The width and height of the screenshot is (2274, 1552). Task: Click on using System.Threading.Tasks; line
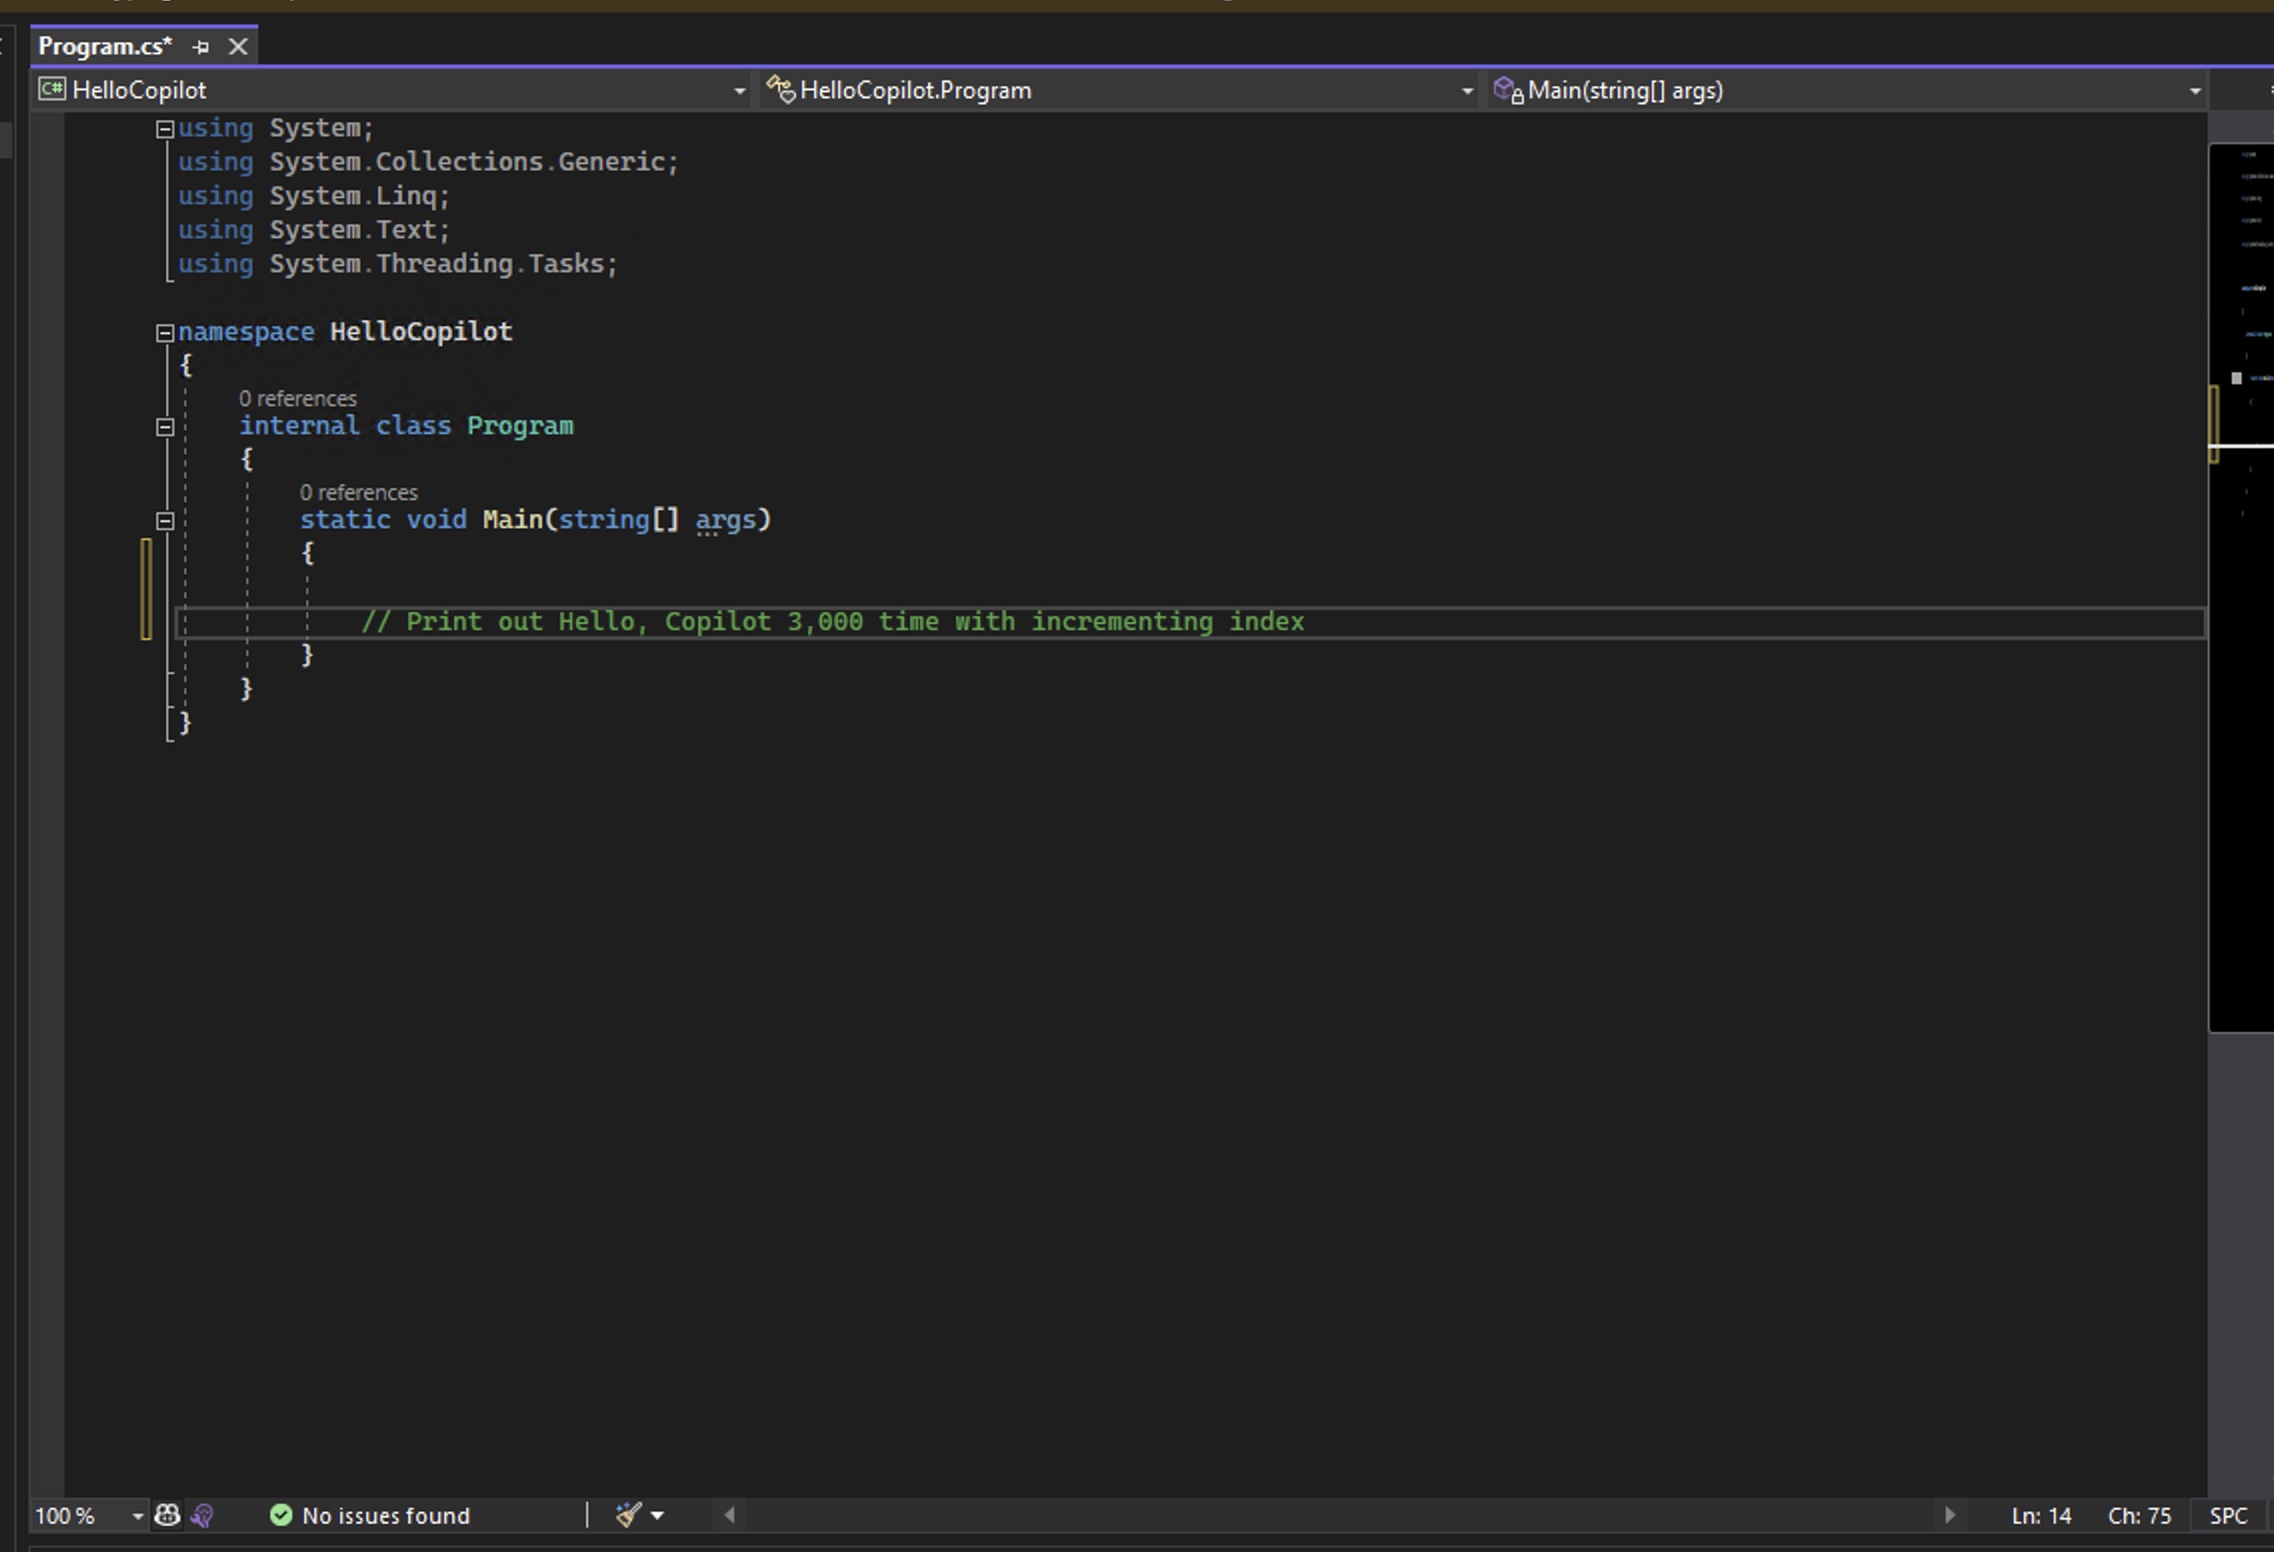coord(398,264)
